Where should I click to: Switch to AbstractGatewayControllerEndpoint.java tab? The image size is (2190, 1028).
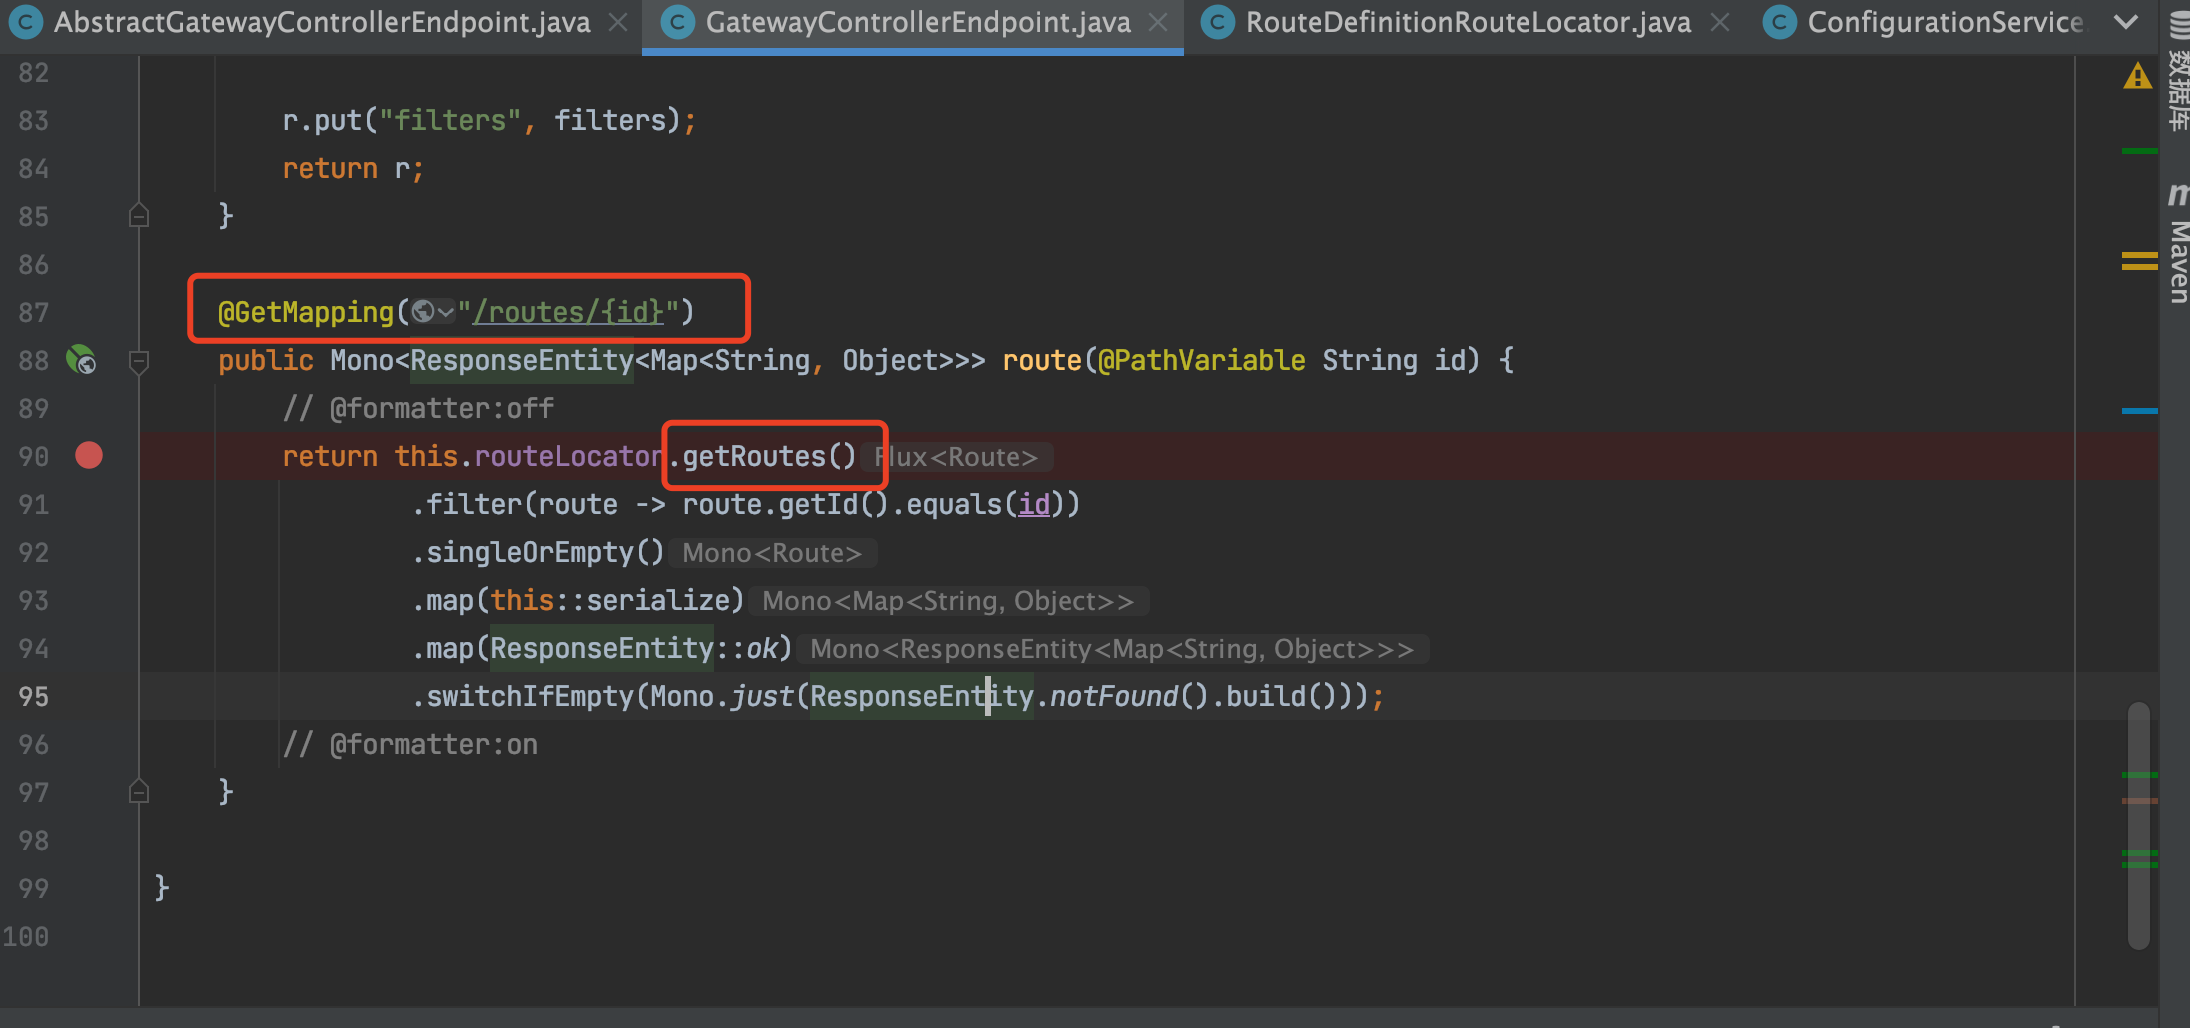click(x=320, y=22)
